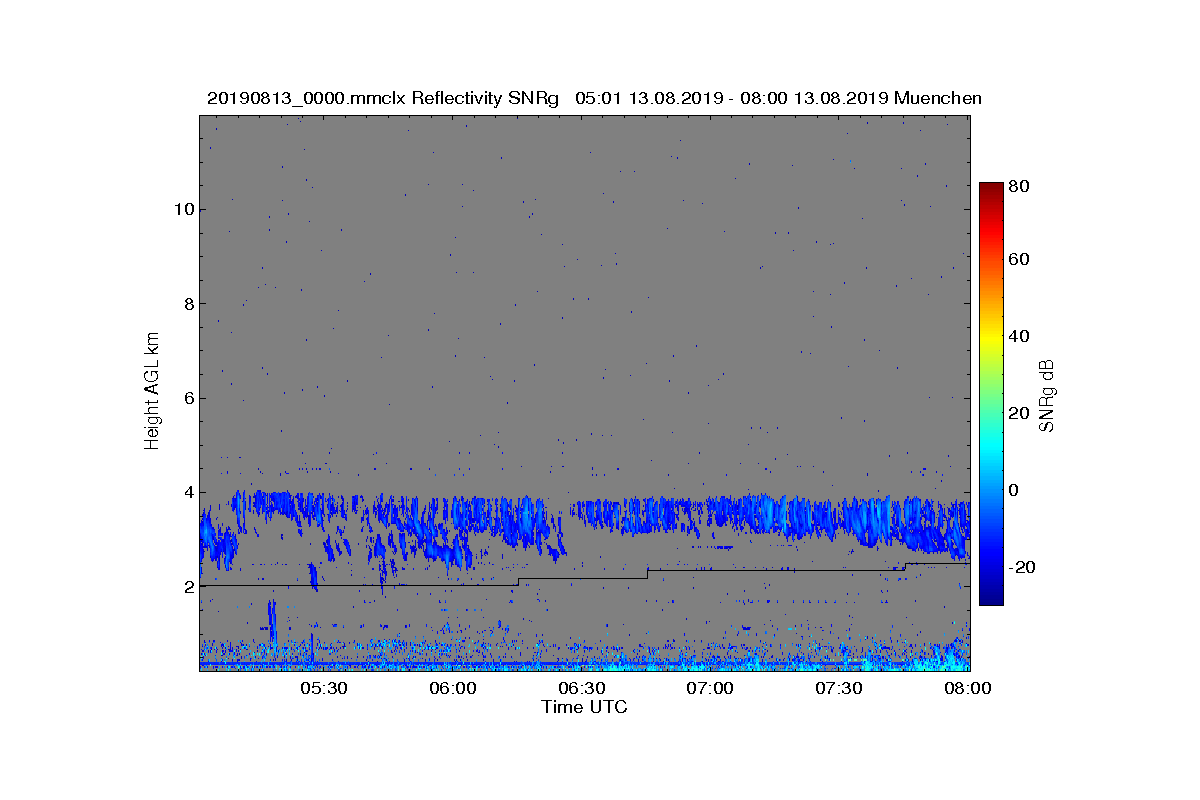Image resolution: width=1200 pixels, height=800 pixels.
Task: Click the colorbar tick label 60
Action: coord(1020,260)
